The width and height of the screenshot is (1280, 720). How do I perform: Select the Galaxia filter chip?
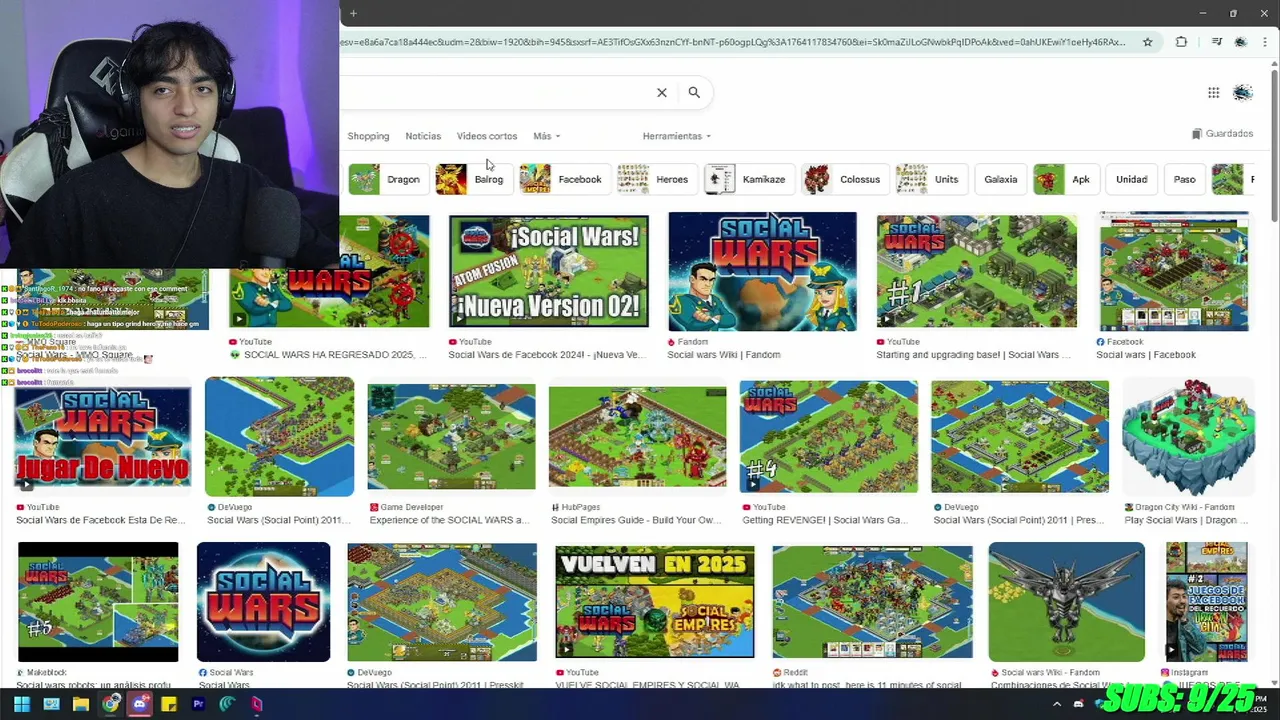1000,179
